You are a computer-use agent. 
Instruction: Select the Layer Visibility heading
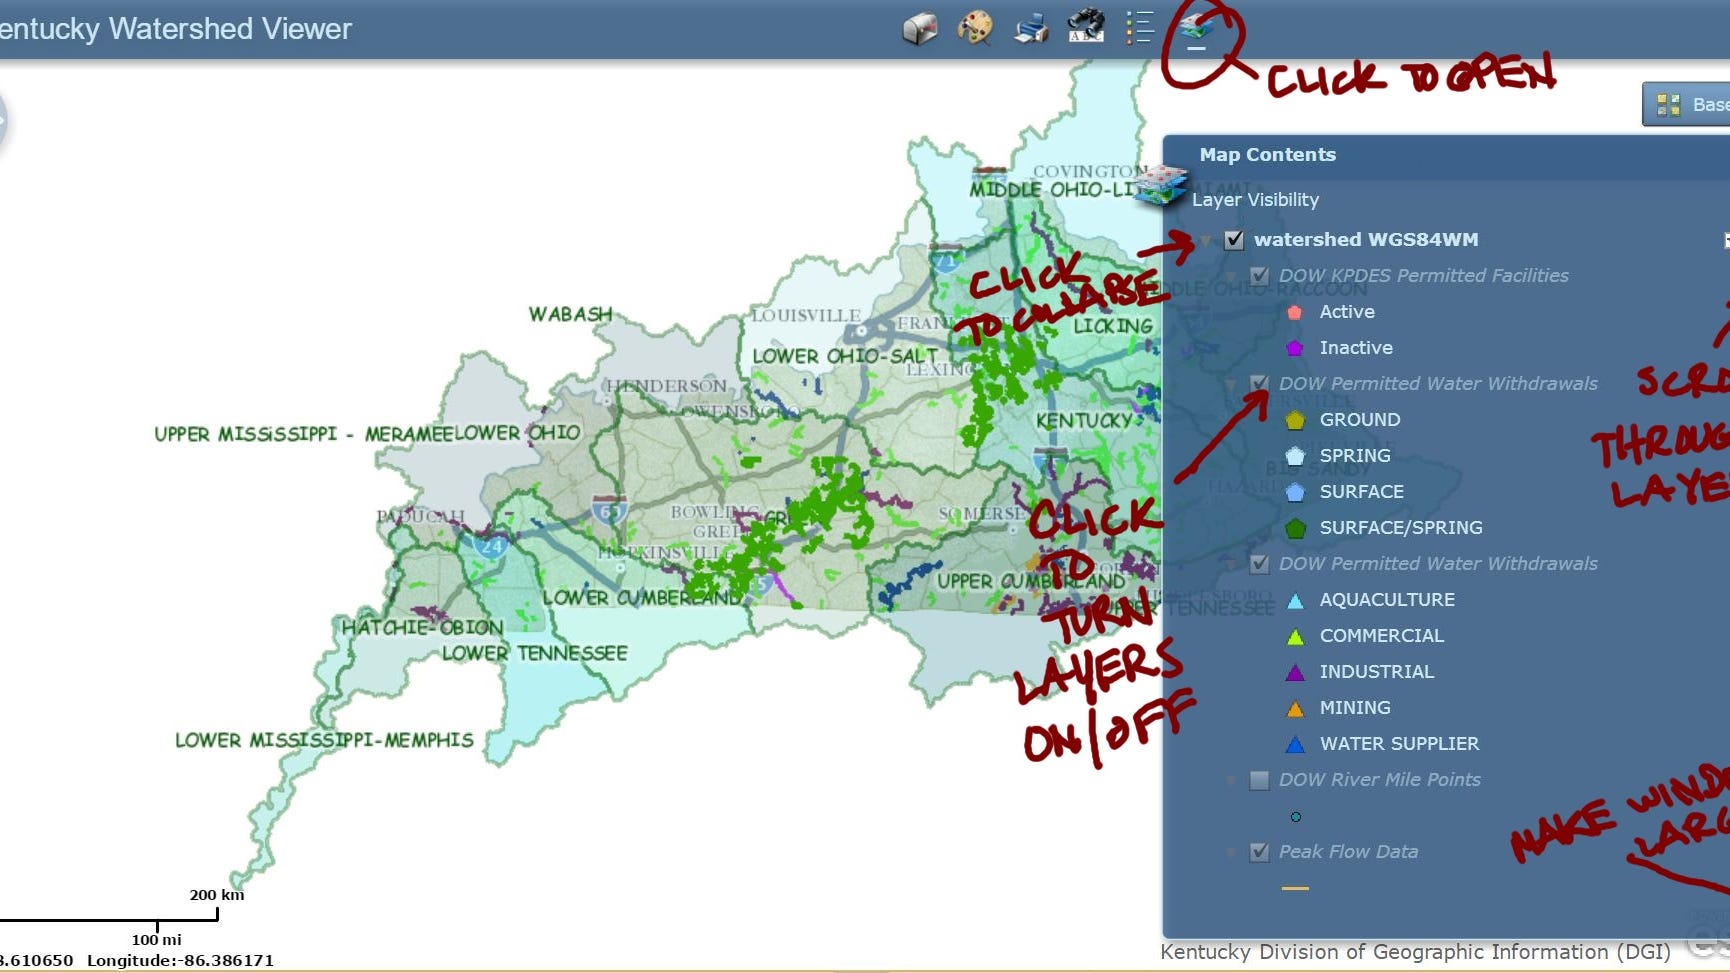1255,200
